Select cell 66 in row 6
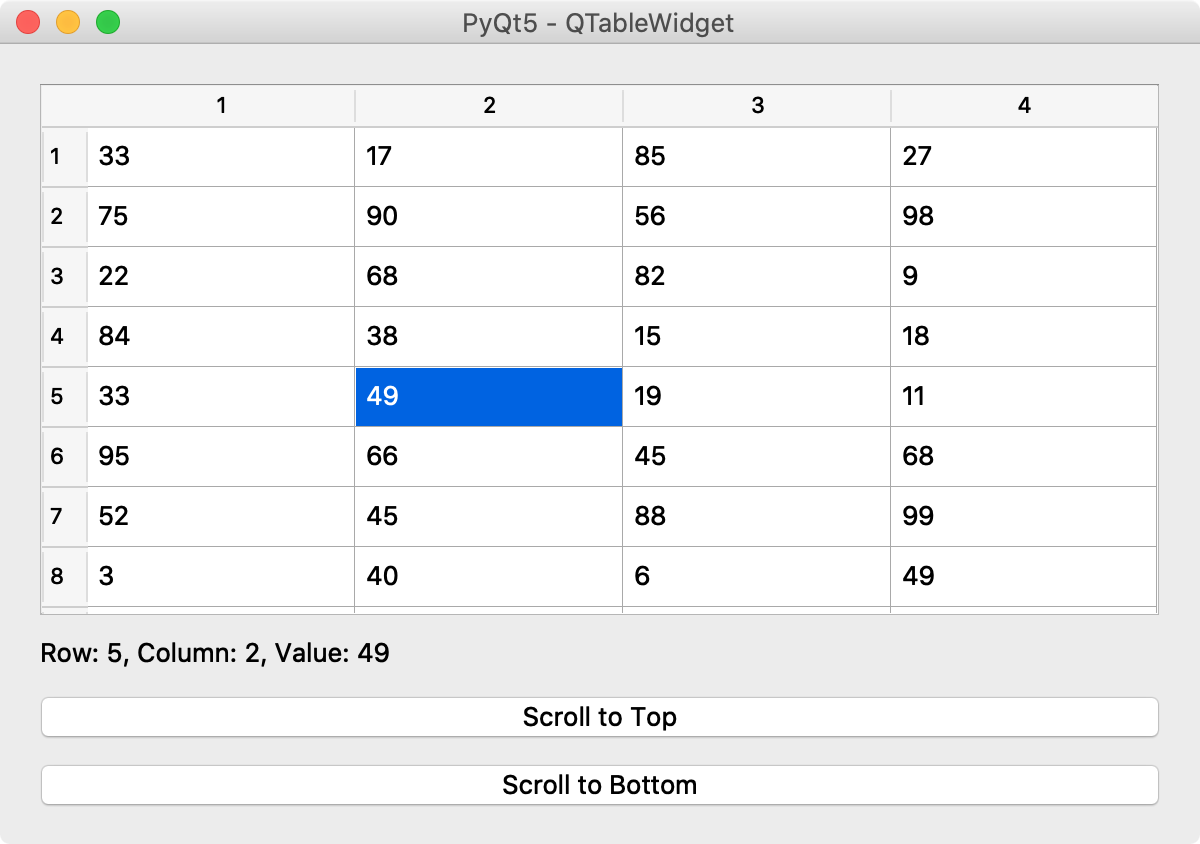The width and height of the screenshot is (1200, 844). pos(489,457)
